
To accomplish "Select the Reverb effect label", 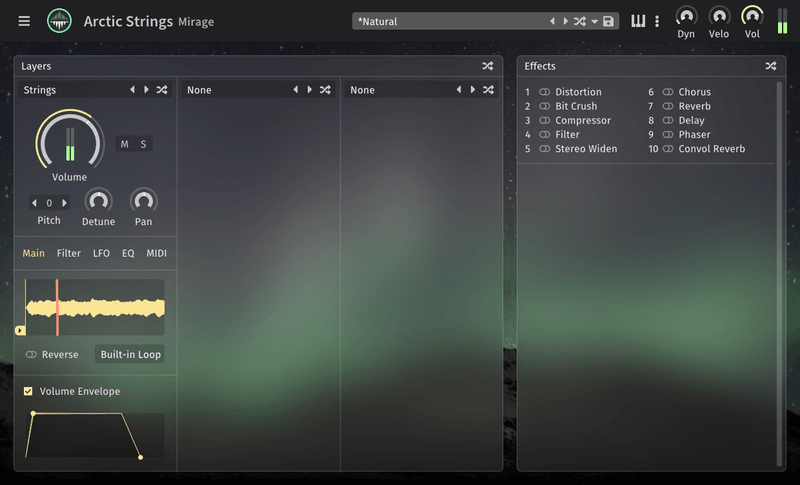I will coord(694,106).
